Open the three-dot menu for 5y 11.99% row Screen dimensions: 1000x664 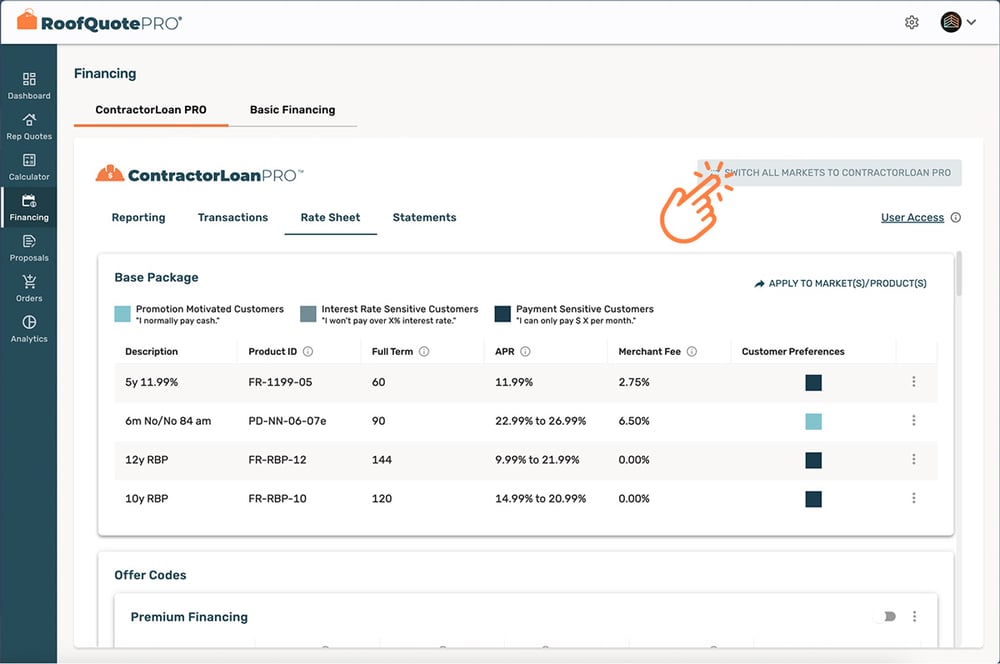pos(914,381)
